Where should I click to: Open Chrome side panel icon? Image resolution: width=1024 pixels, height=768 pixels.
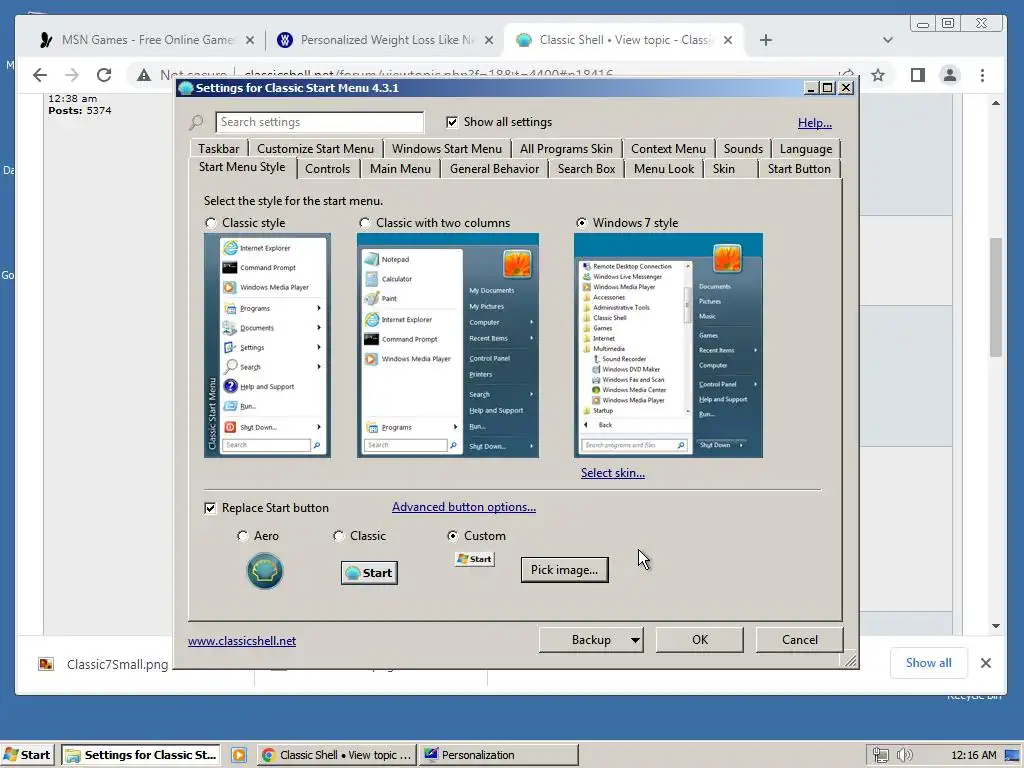click(x=918, y=75)
